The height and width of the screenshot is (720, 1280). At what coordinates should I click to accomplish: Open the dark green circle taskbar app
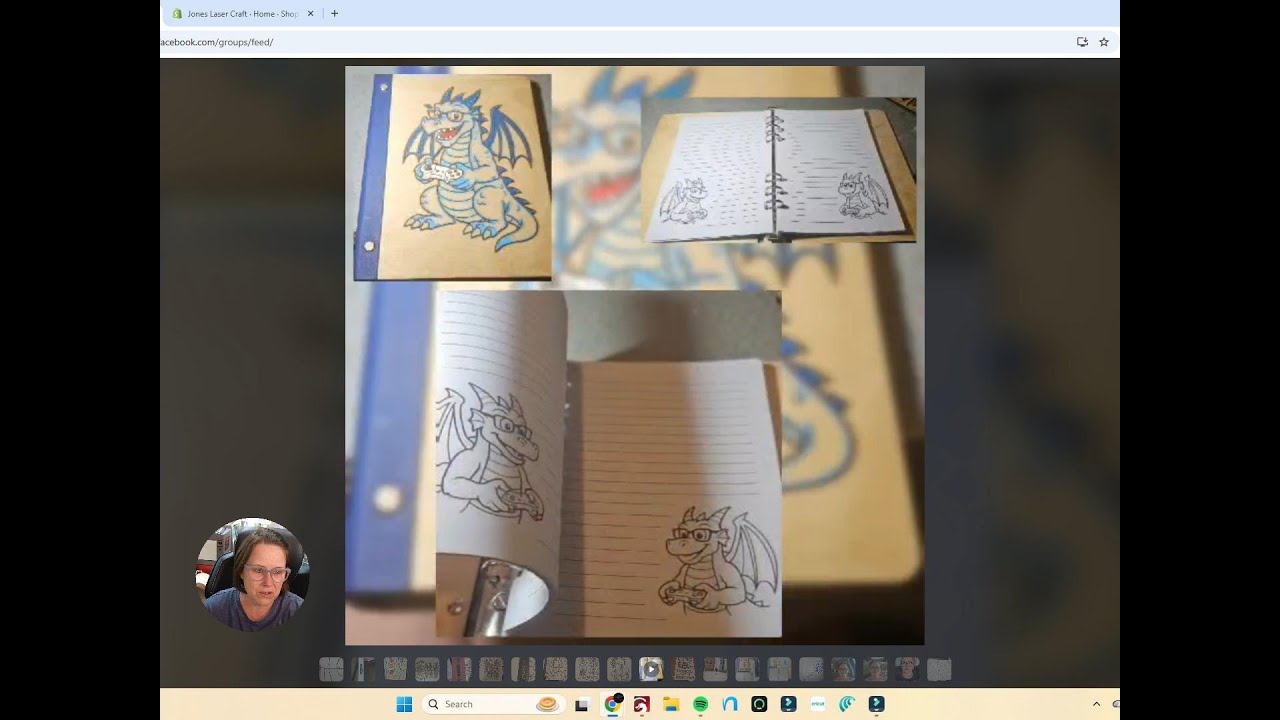click(x=759, y=704)
